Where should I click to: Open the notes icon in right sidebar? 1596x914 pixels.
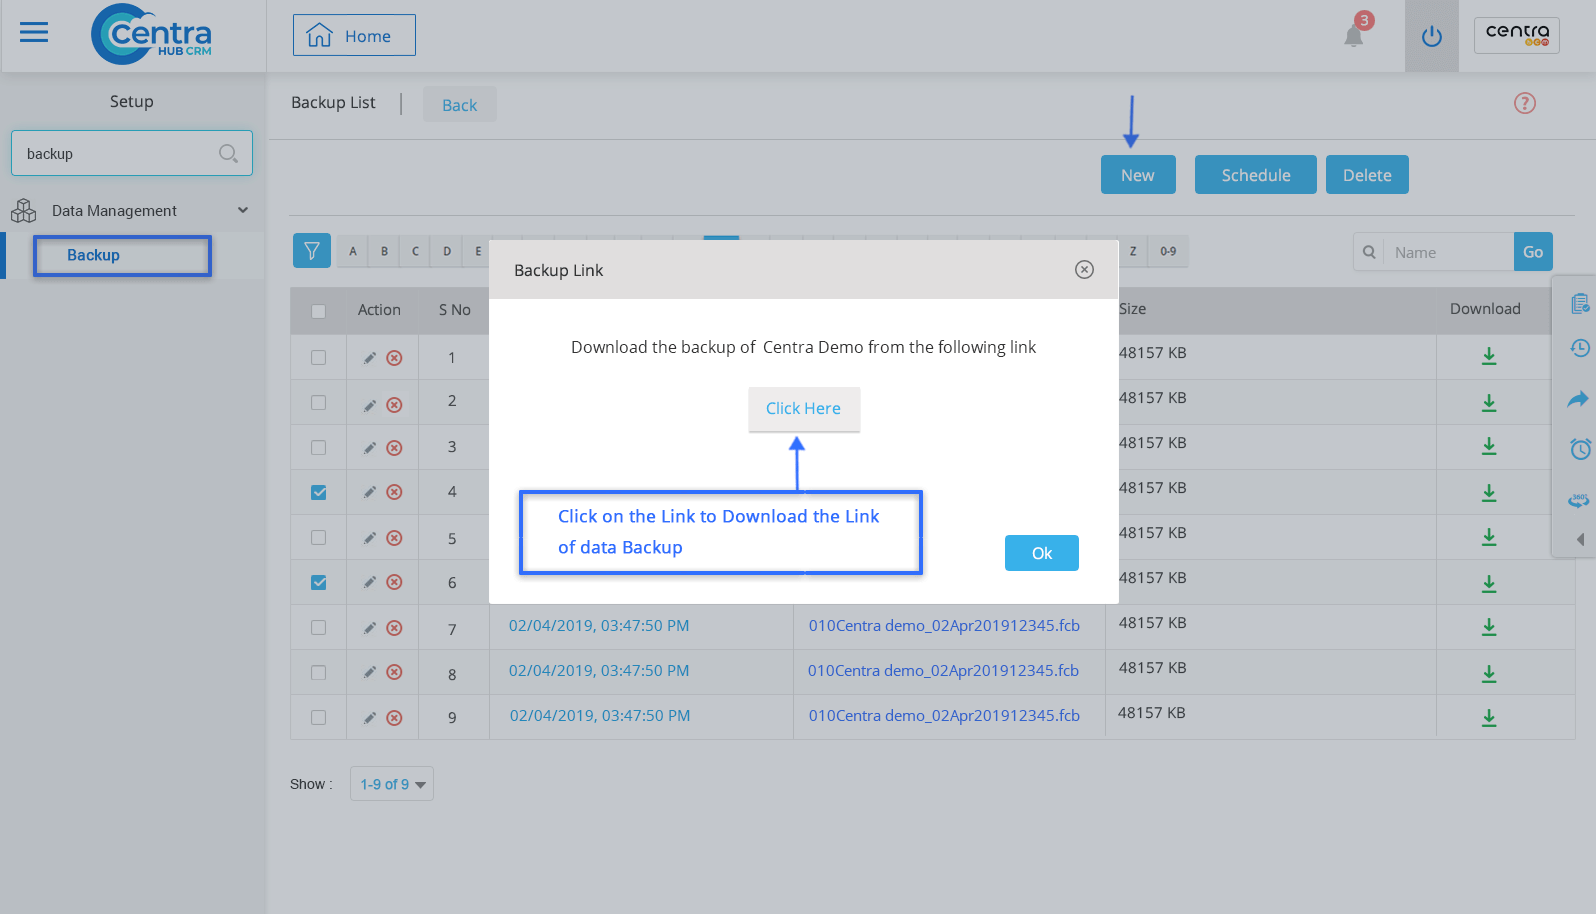click(1580, 303)
